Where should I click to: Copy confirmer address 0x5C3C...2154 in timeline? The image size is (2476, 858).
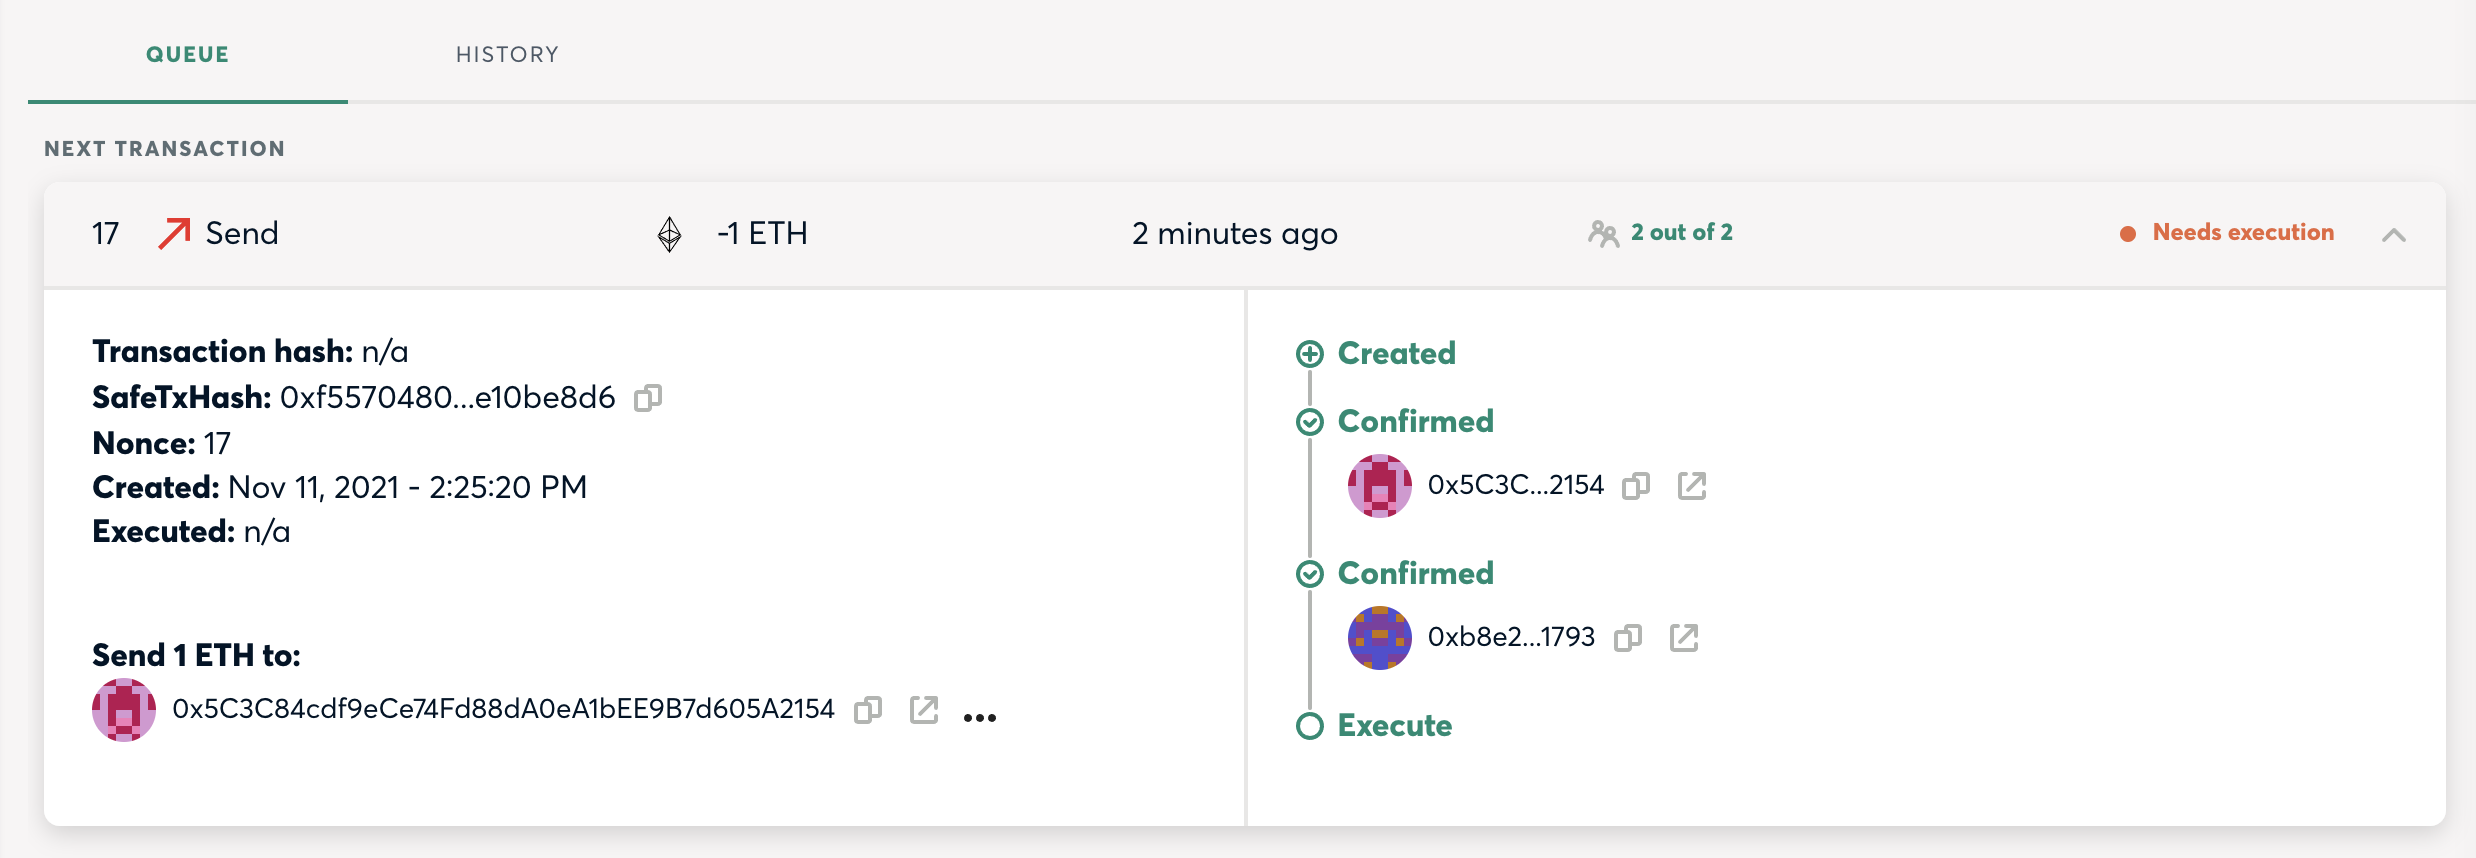(x=1636, y=487)
